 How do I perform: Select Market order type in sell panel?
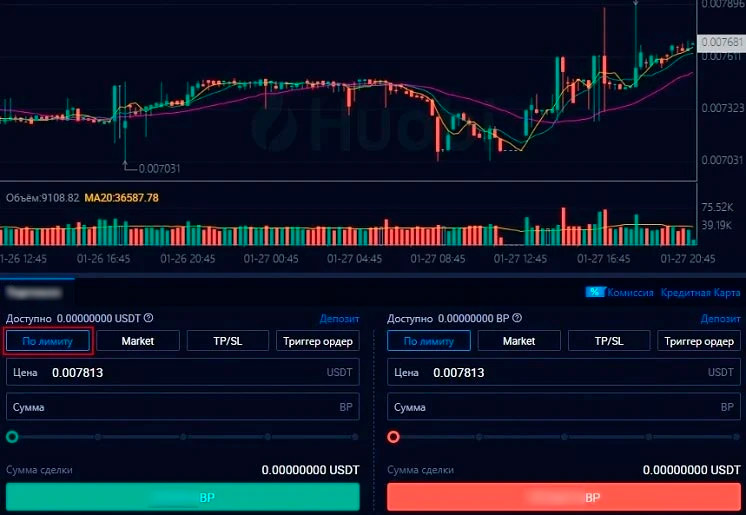pos(518,341)
